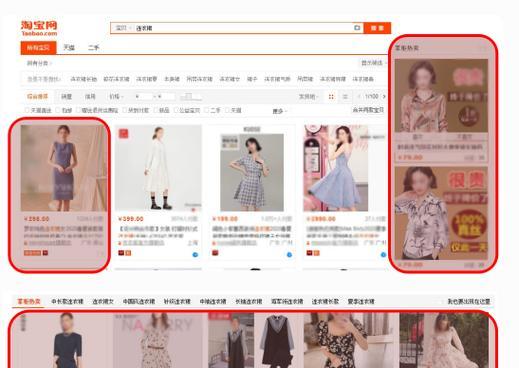Switch to grid view of results

coord(331,97)
